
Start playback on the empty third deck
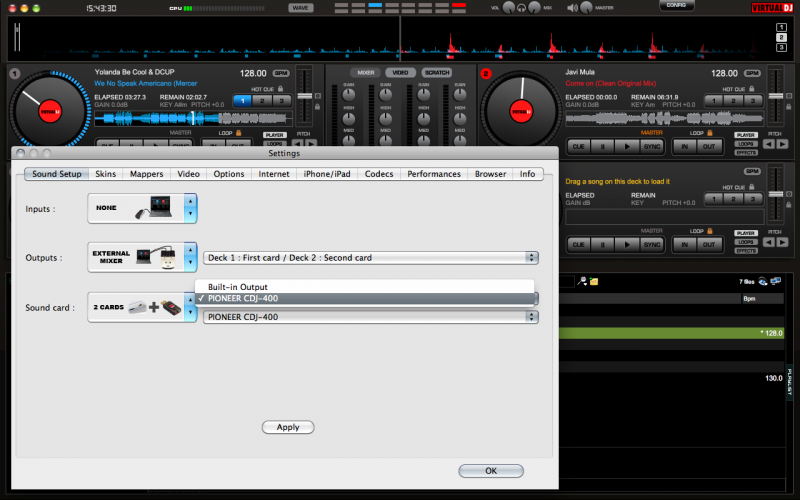[x=627, y=244]
